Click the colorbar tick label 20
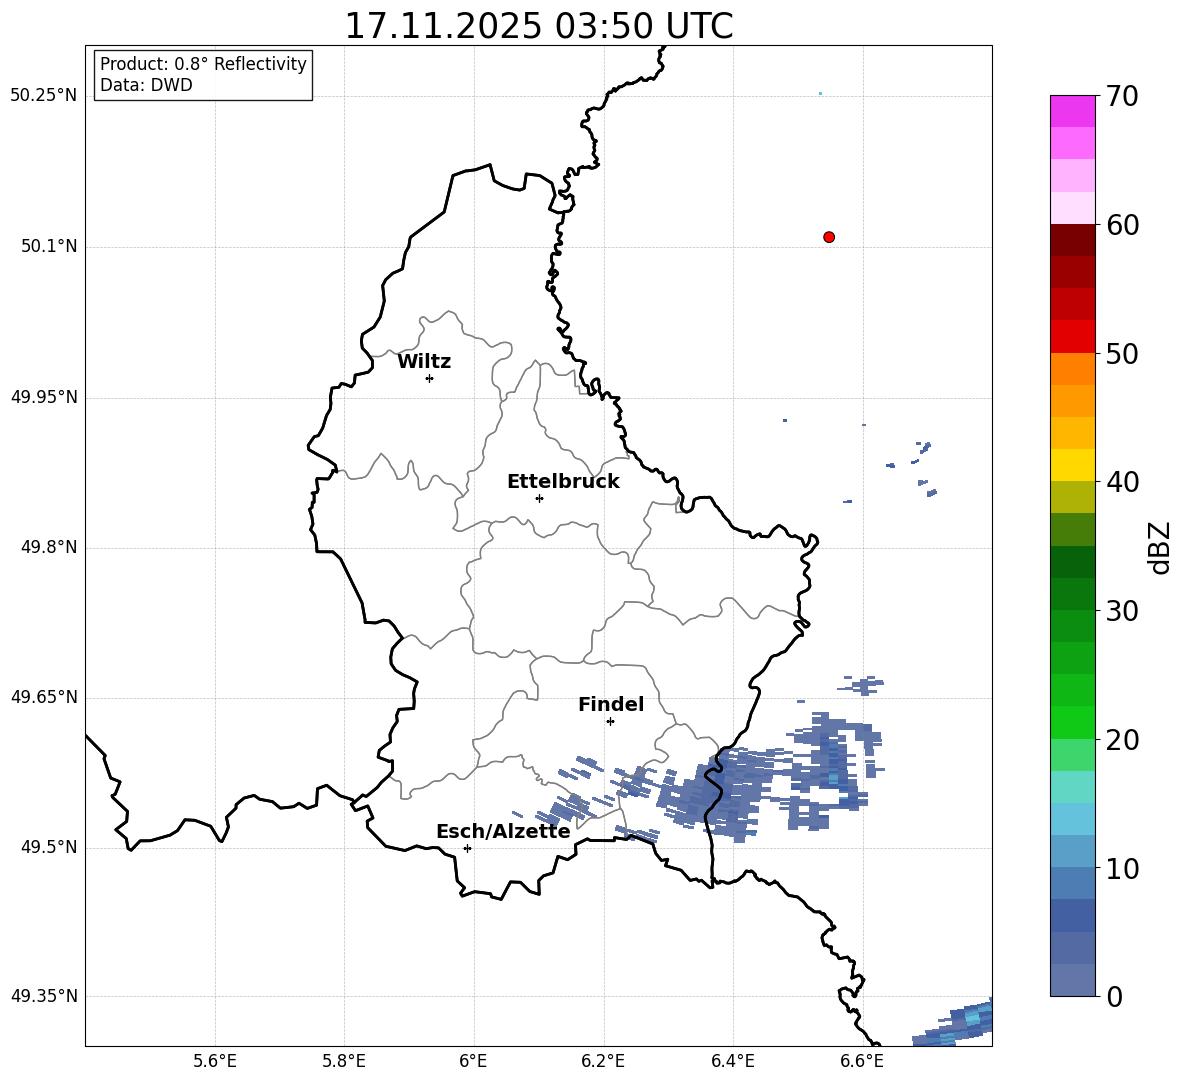This screenshot has height=1081, width=1184. coord(1122,740)
